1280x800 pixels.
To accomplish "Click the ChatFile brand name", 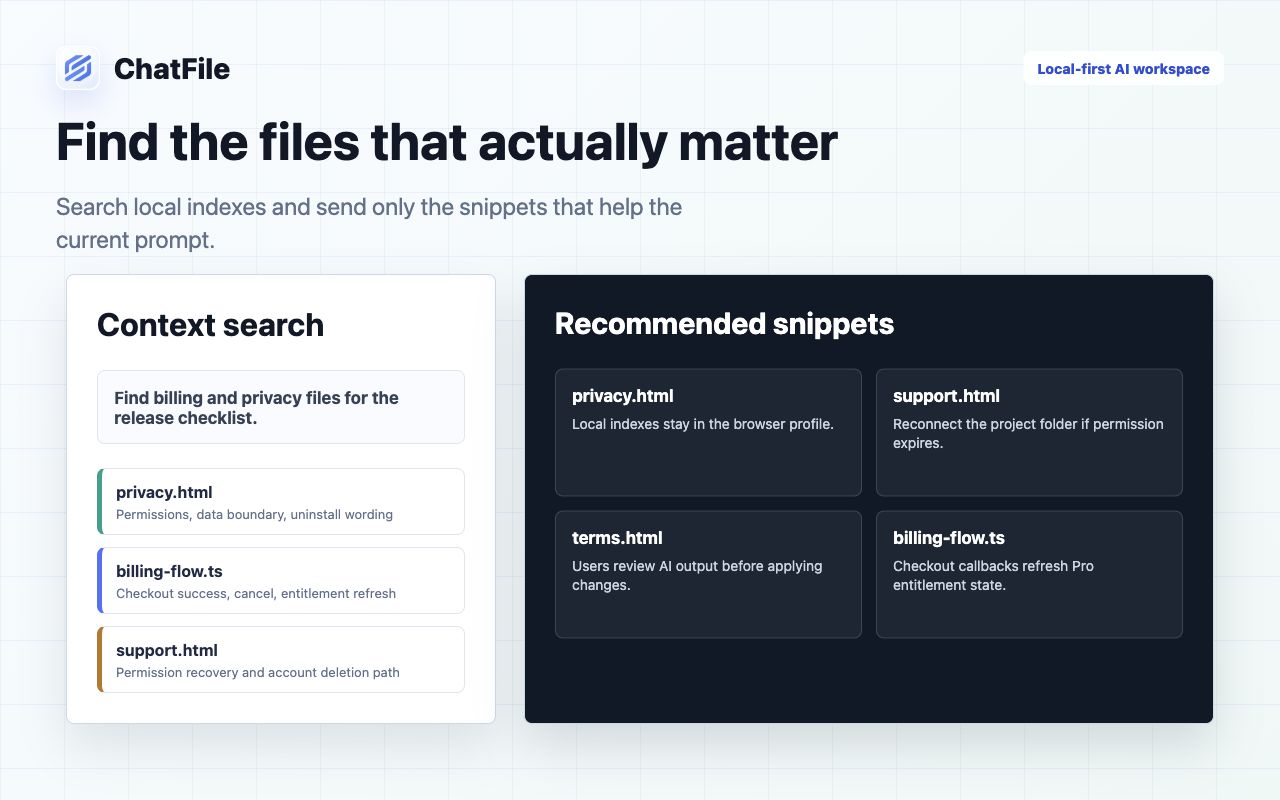I will click(172, 69).
